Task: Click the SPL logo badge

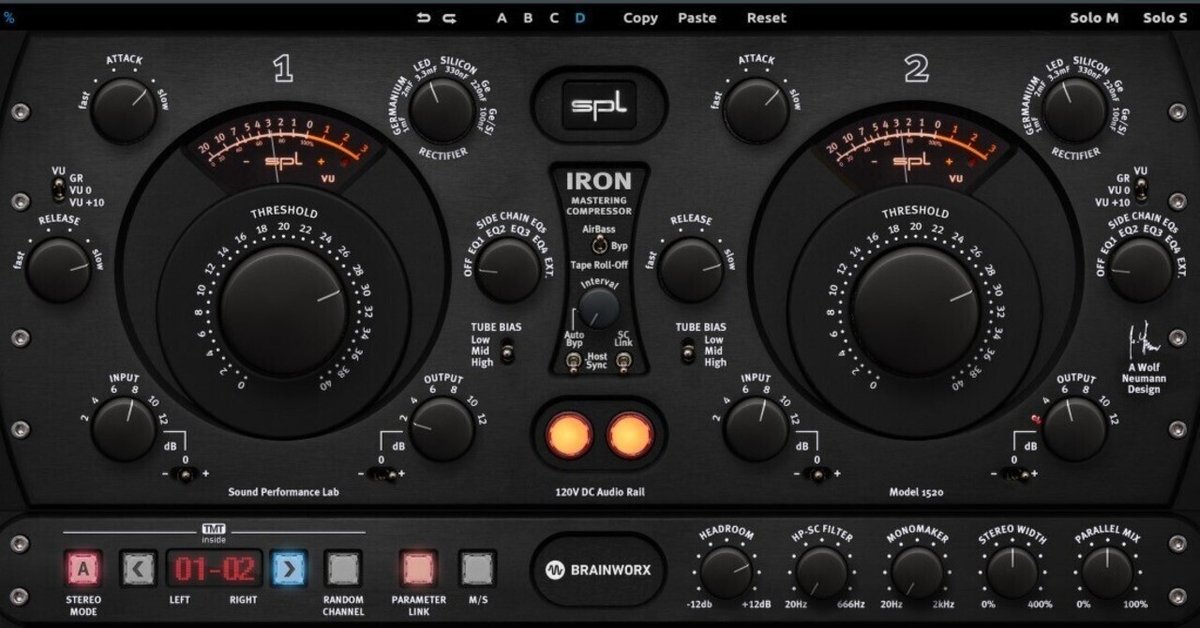Action: coord(599,105)
